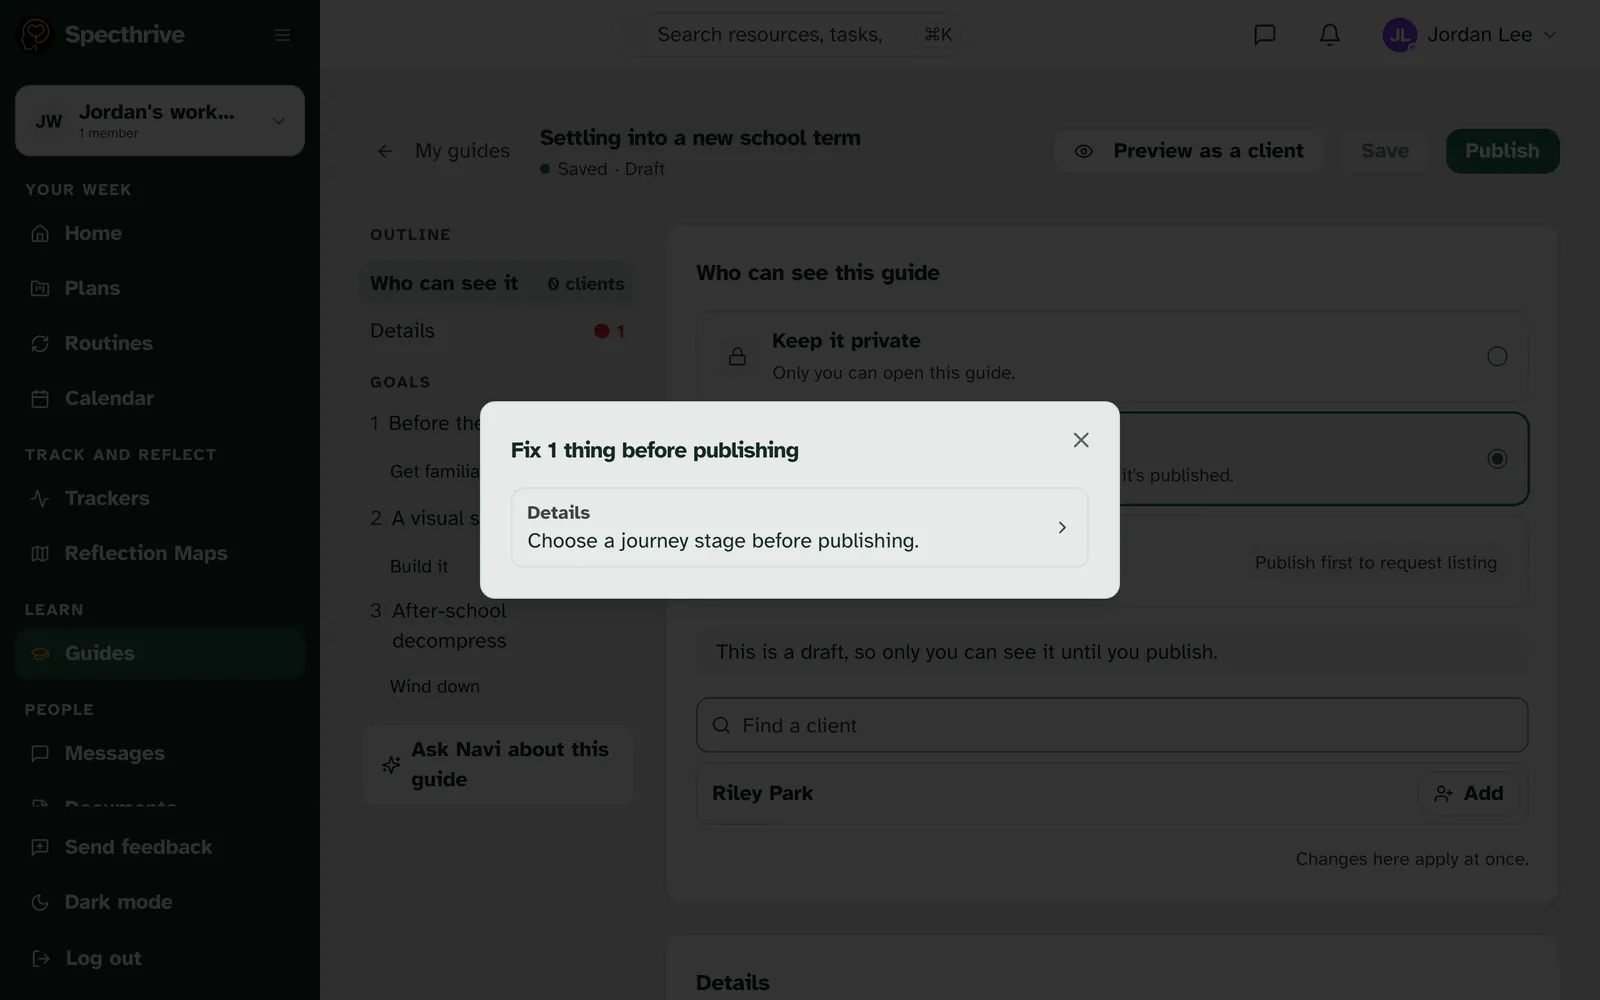Open Routines in the sidebar
Screen dimensions: 1600x1000
(160, 343)
